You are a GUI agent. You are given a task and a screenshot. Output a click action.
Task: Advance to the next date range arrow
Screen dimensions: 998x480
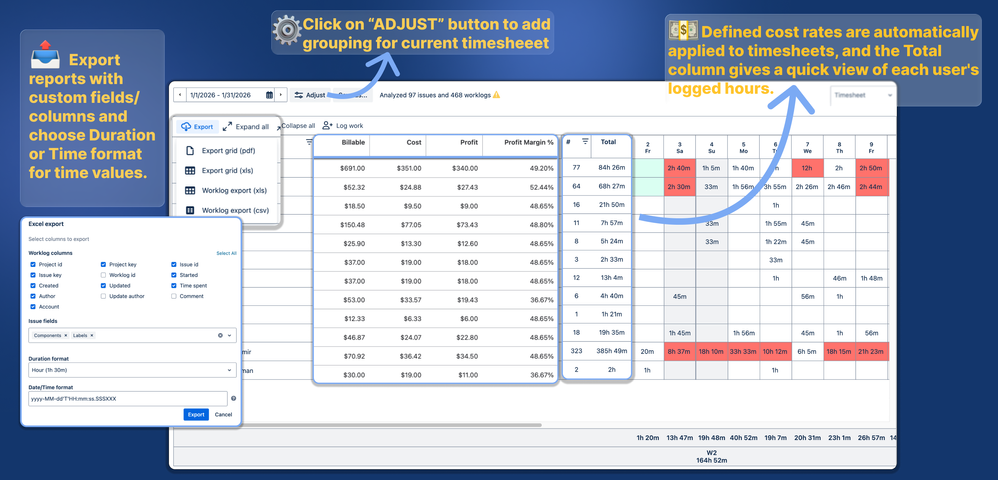coord(281,95)
